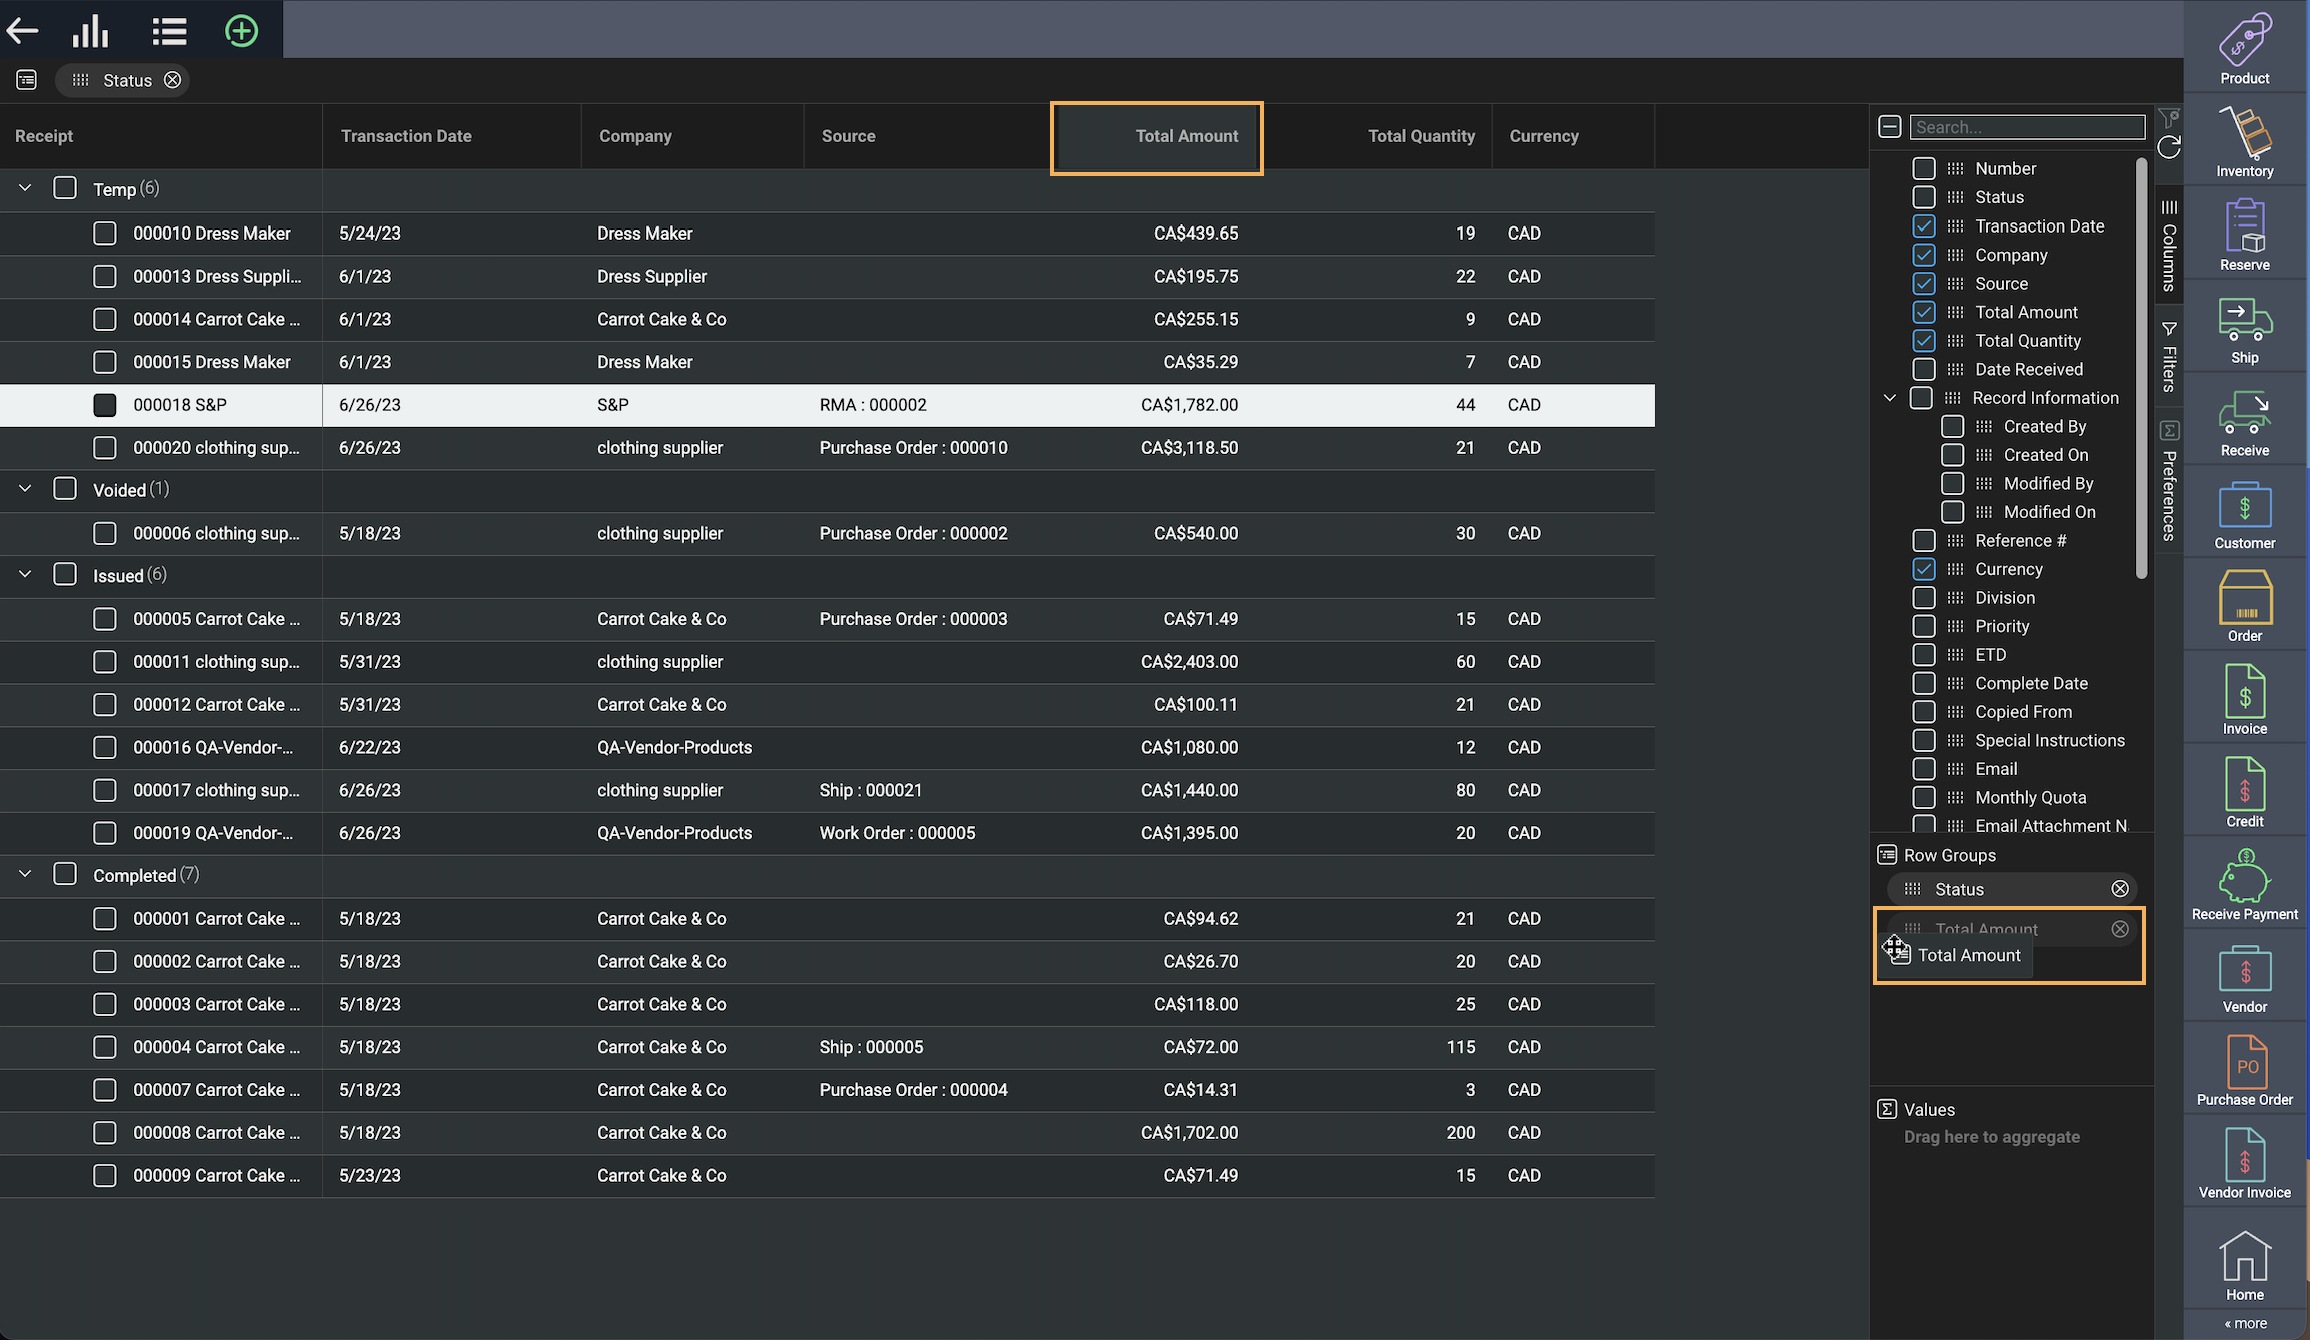2310x1340 pixels.
Task: Remove Status from Row Groups panel
Action: coord(2119,889)
